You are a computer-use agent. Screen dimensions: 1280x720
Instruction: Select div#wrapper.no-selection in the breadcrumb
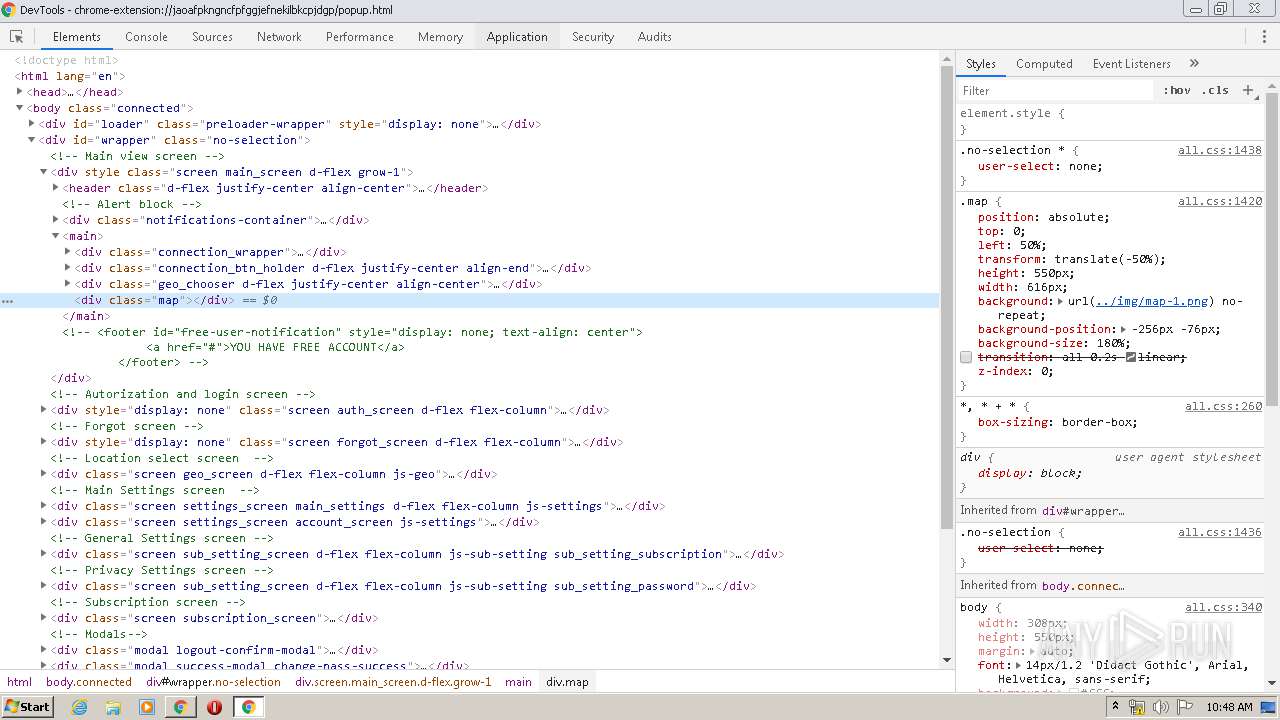tap(213, 682)
